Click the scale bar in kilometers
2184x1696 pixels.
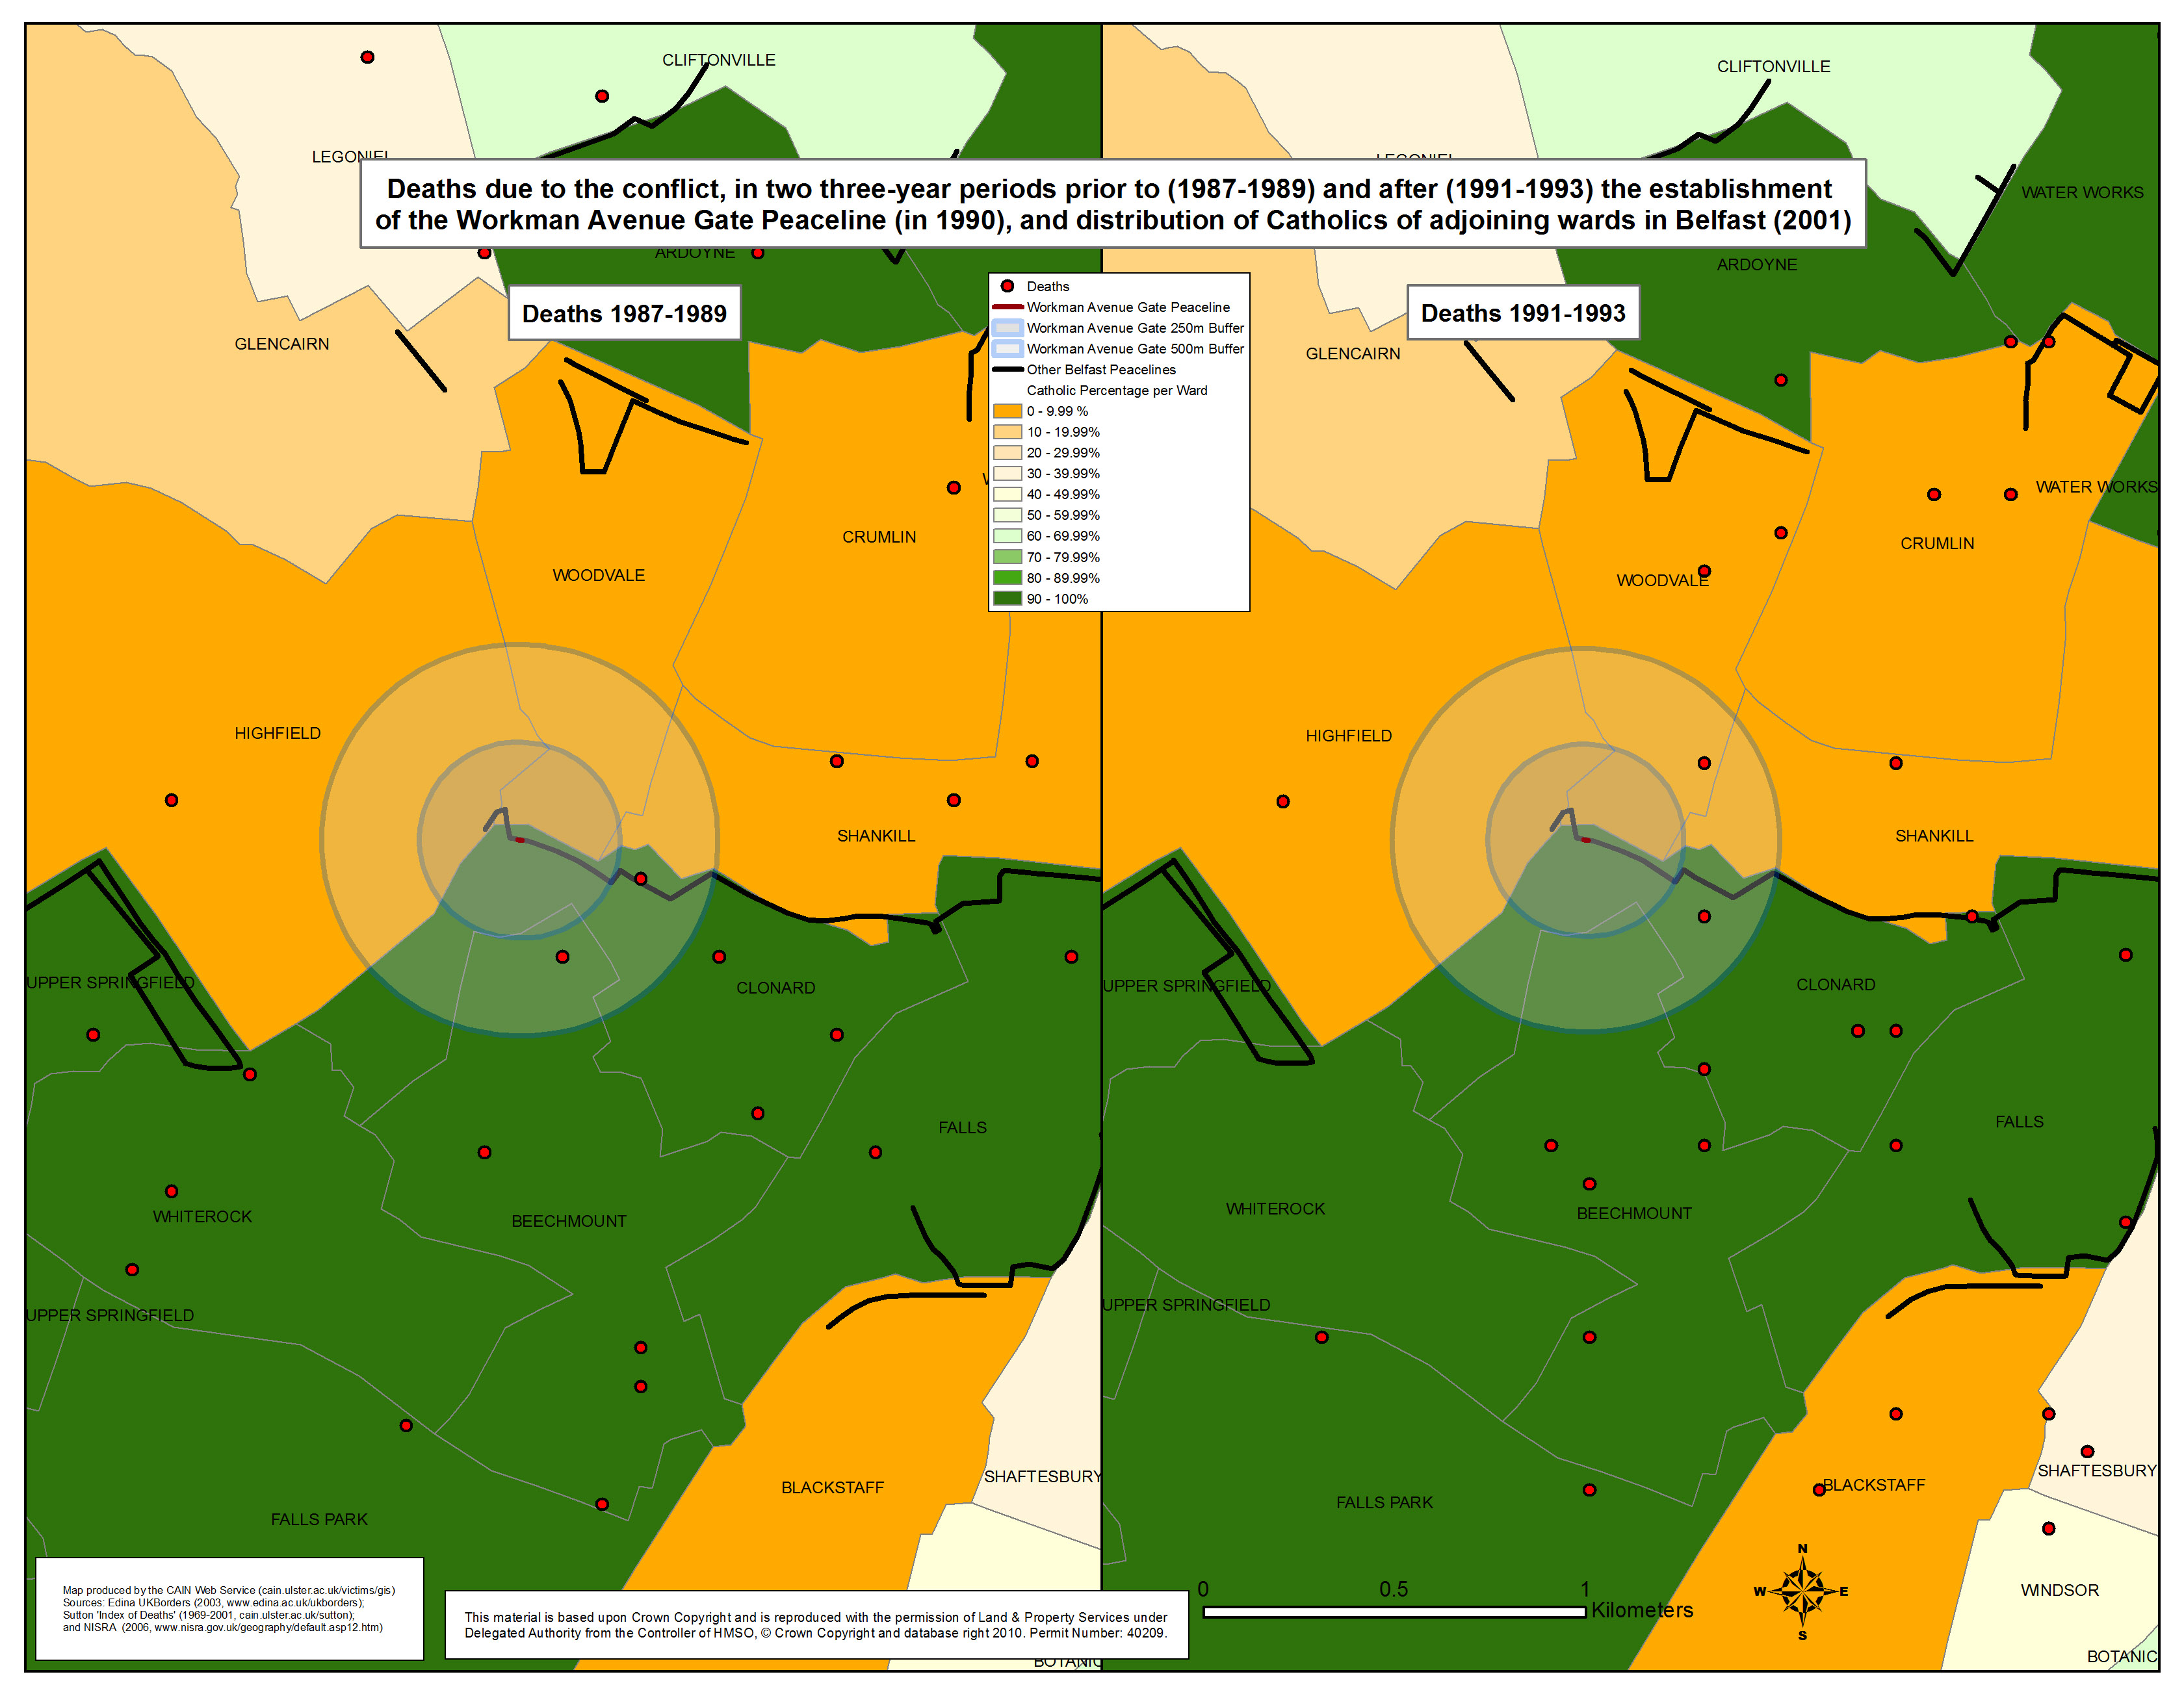(1394, 1611)
